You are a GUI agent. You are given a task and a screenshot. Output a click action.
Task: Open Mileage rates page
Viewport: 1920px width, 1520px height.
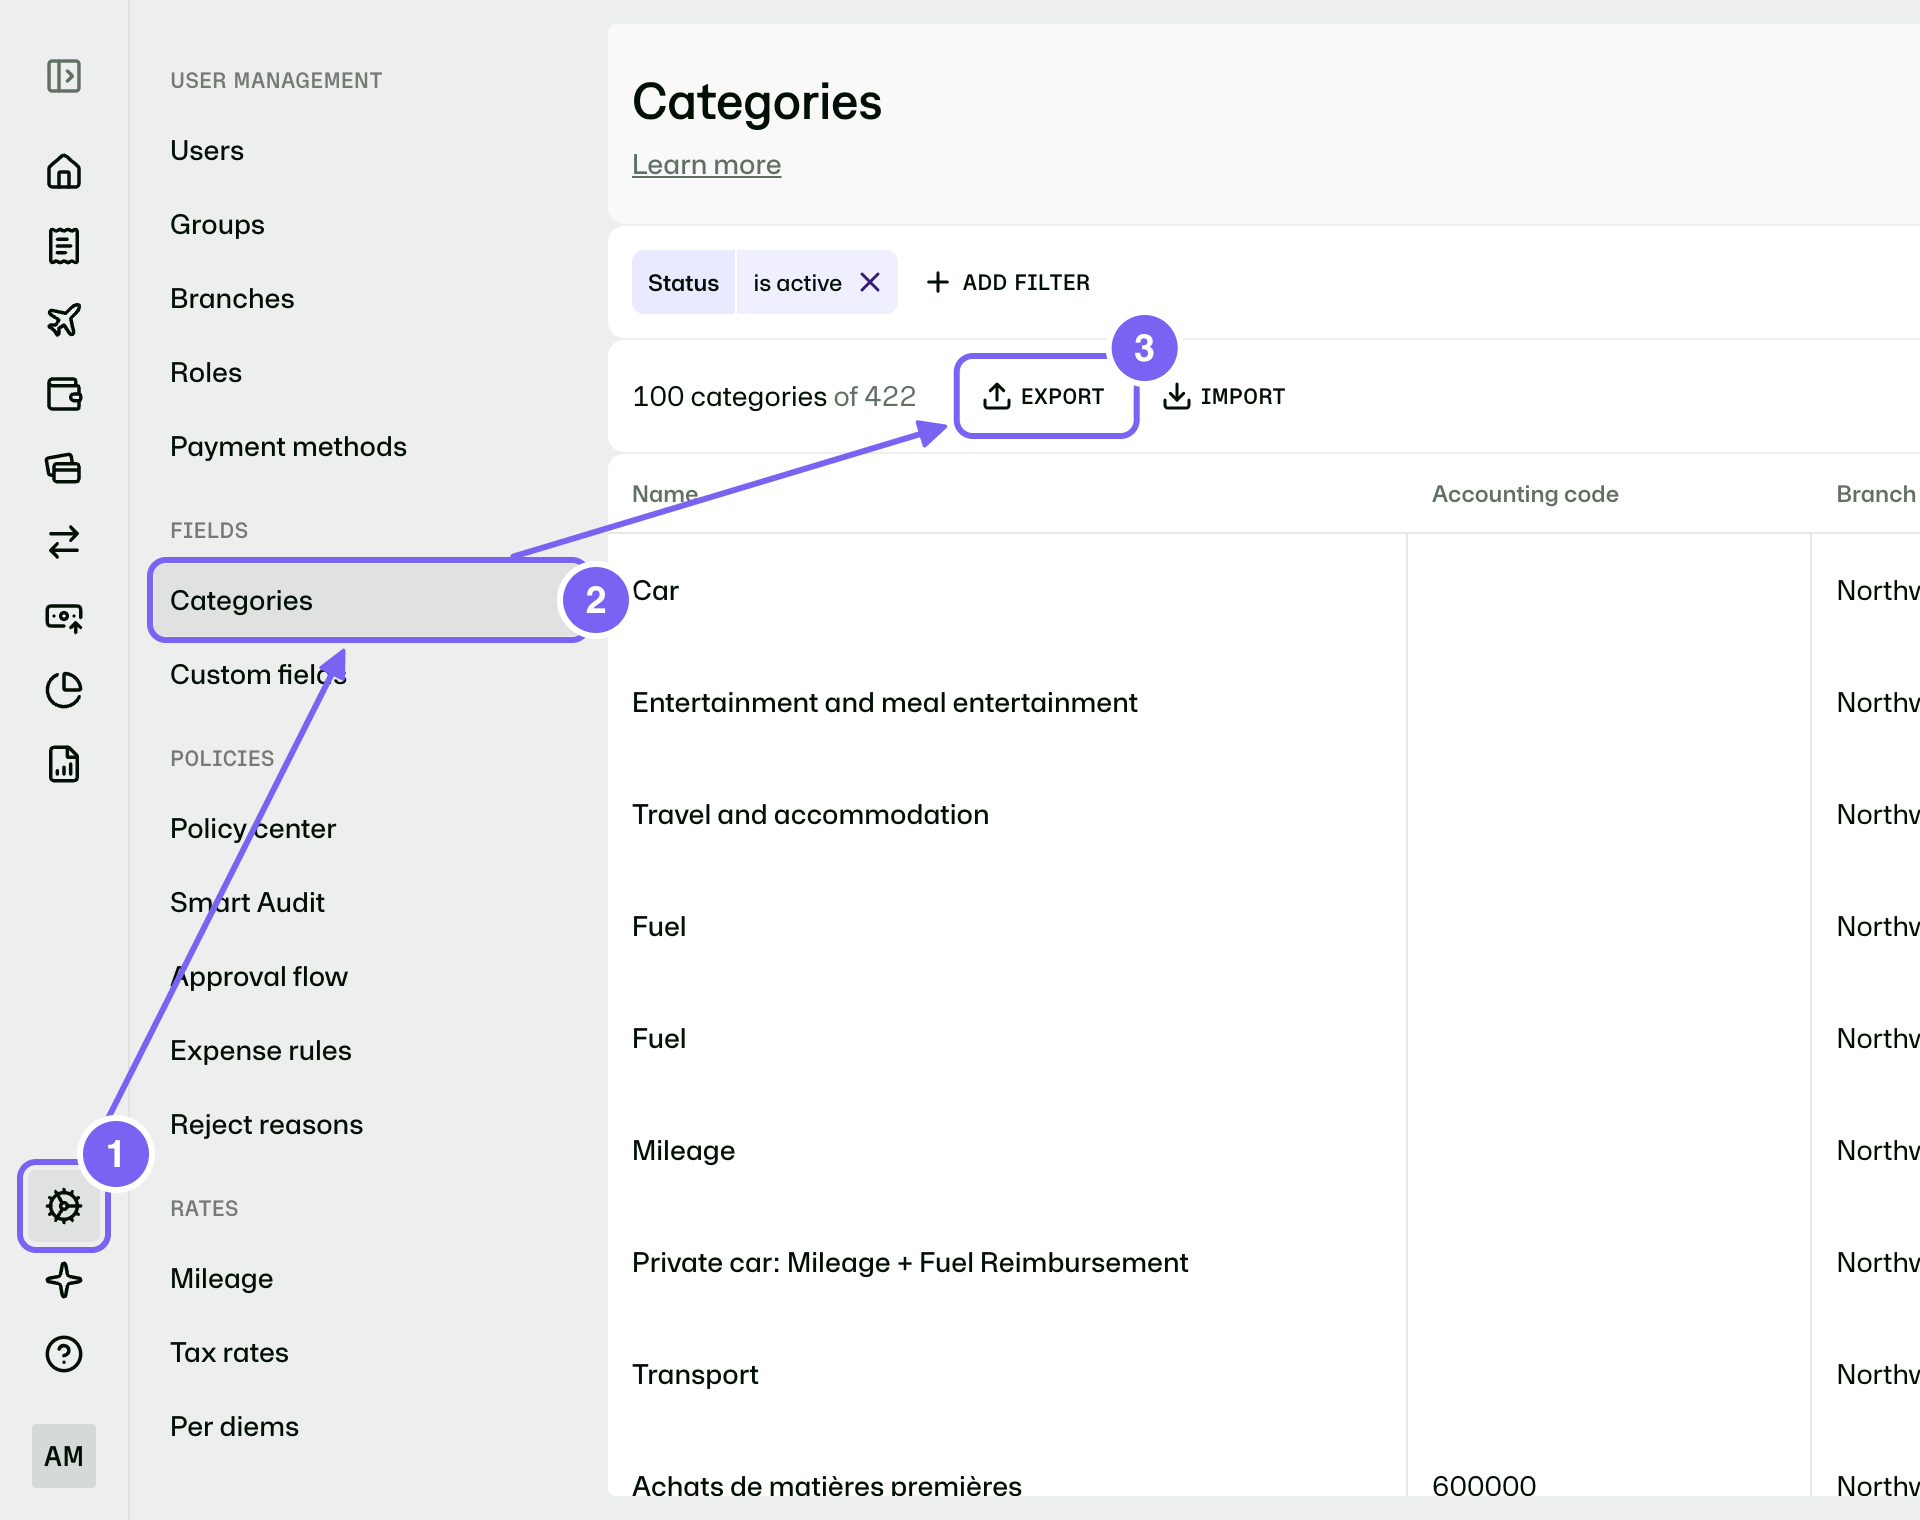[221, 1278]
